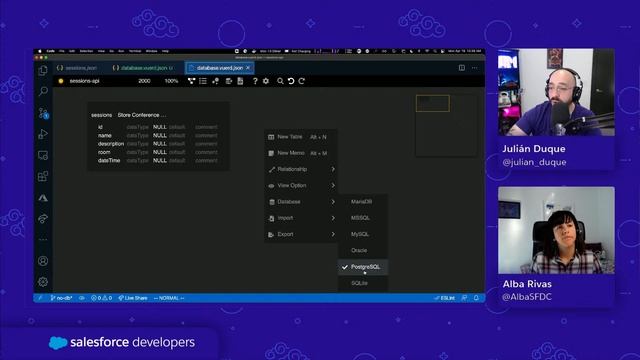This screenshot has height=360, width=640.
Task: Select MSSQL database option
Action: (x=363, y=218)
